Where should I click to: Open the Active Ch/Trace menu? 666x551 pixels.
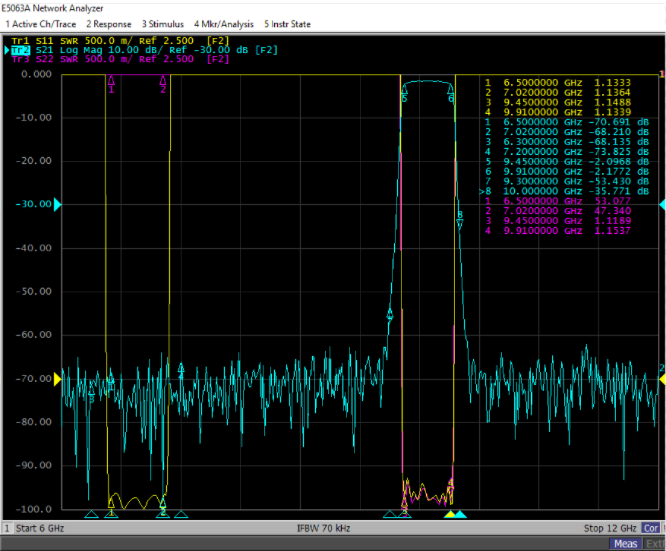point(41,23)
